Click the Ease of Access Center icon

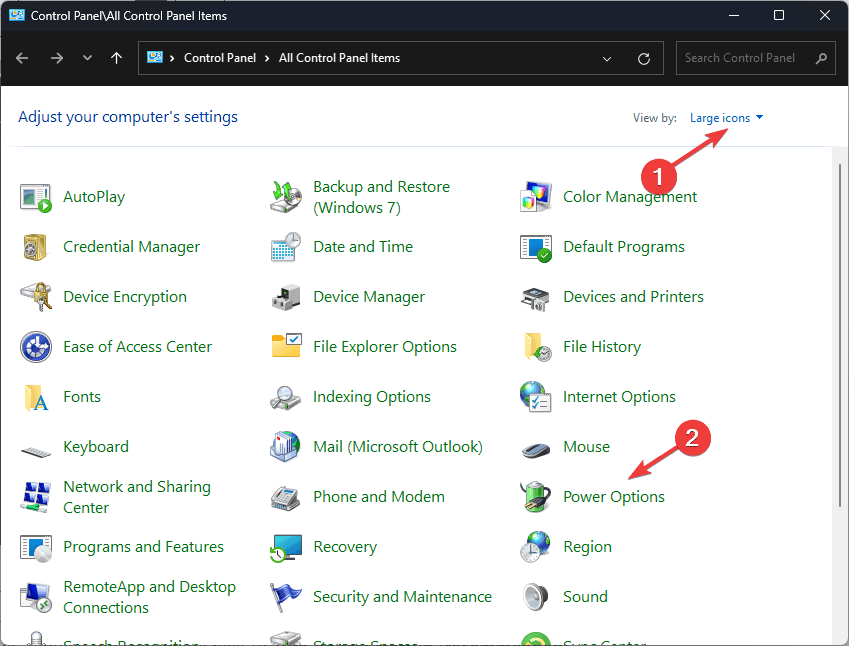click(x=36, y=347)
